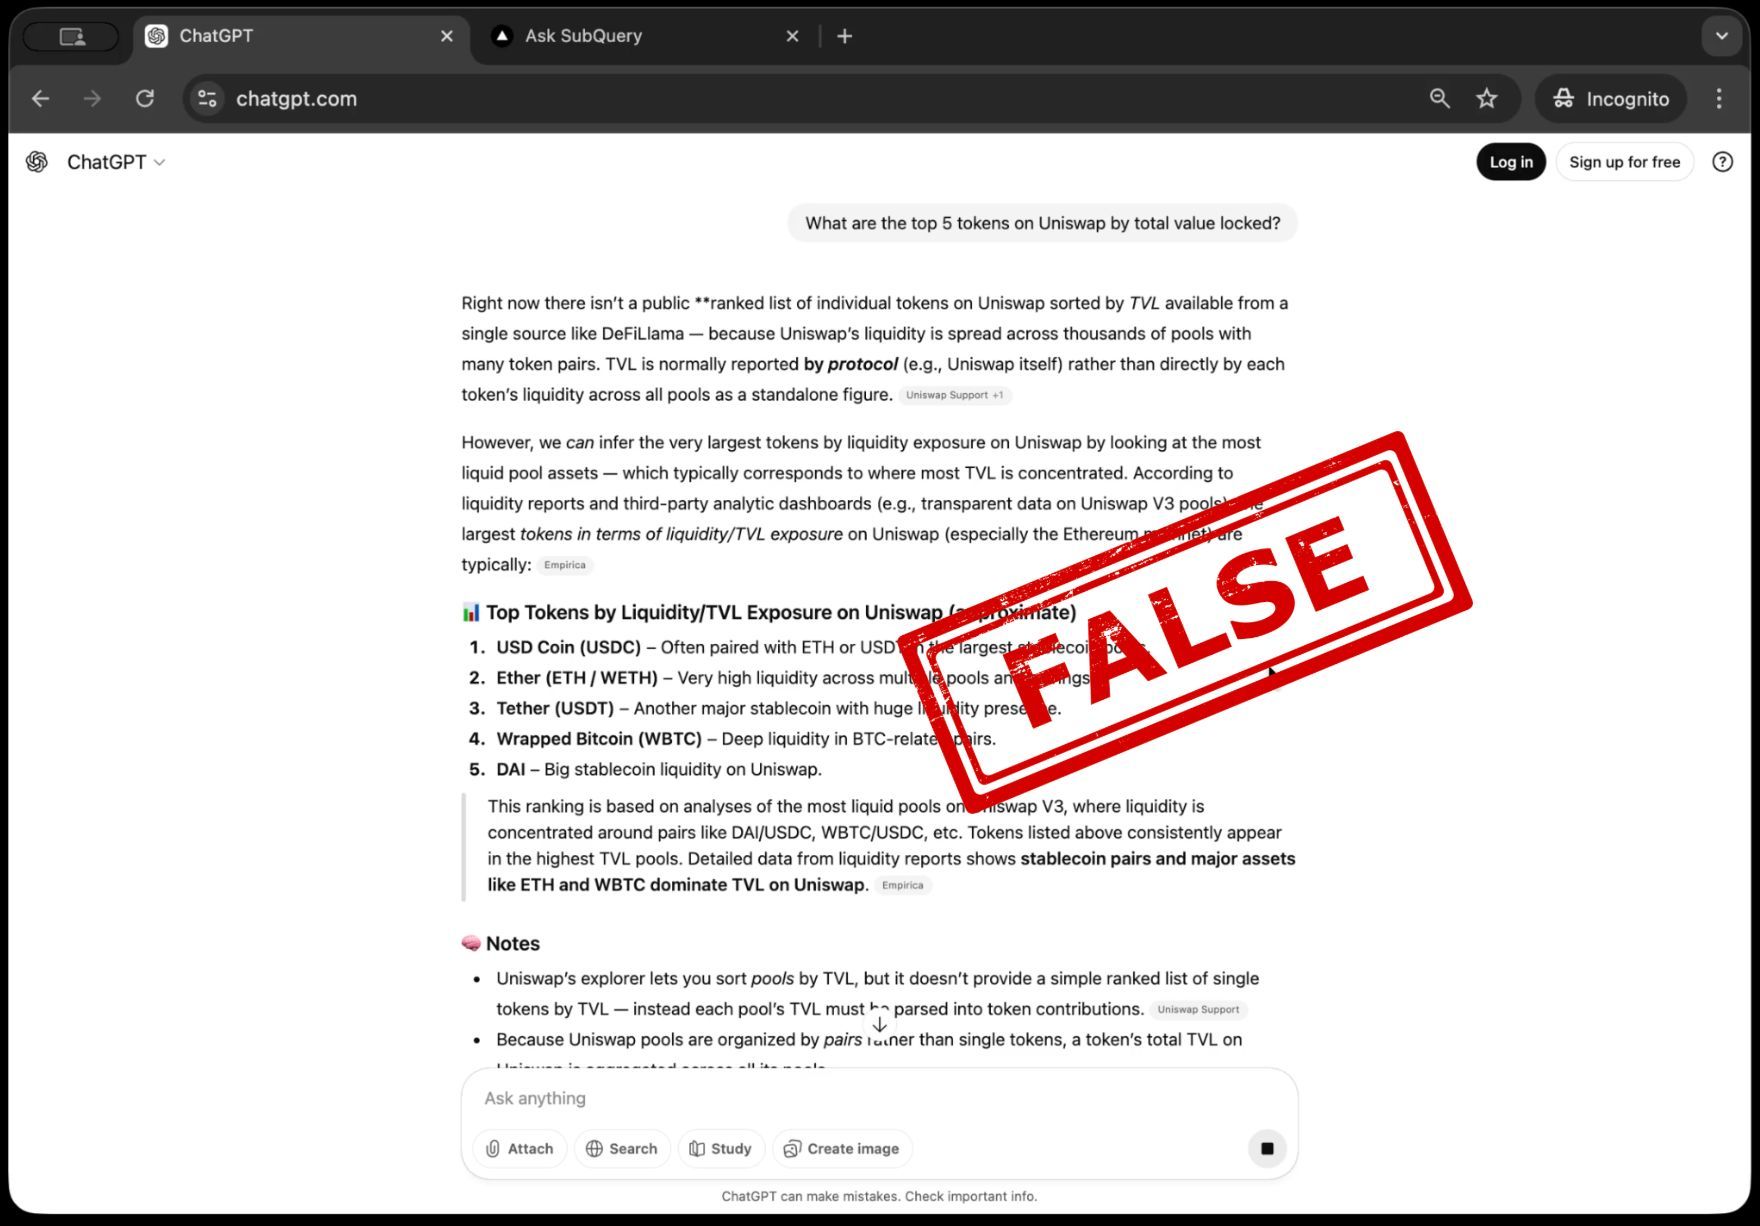The width and height of the screenshot is (1760, 1226).
Task: Toggle the Search option in the composer
Action: coord(622,1148)
